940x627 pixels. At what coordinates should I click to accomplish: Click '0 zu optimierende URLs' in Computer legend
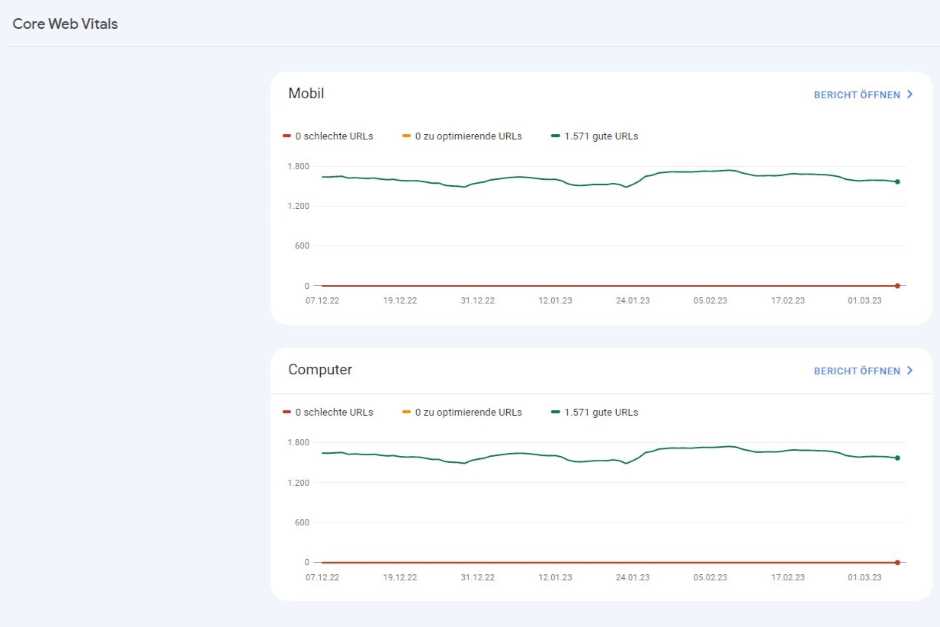[468, 412]
